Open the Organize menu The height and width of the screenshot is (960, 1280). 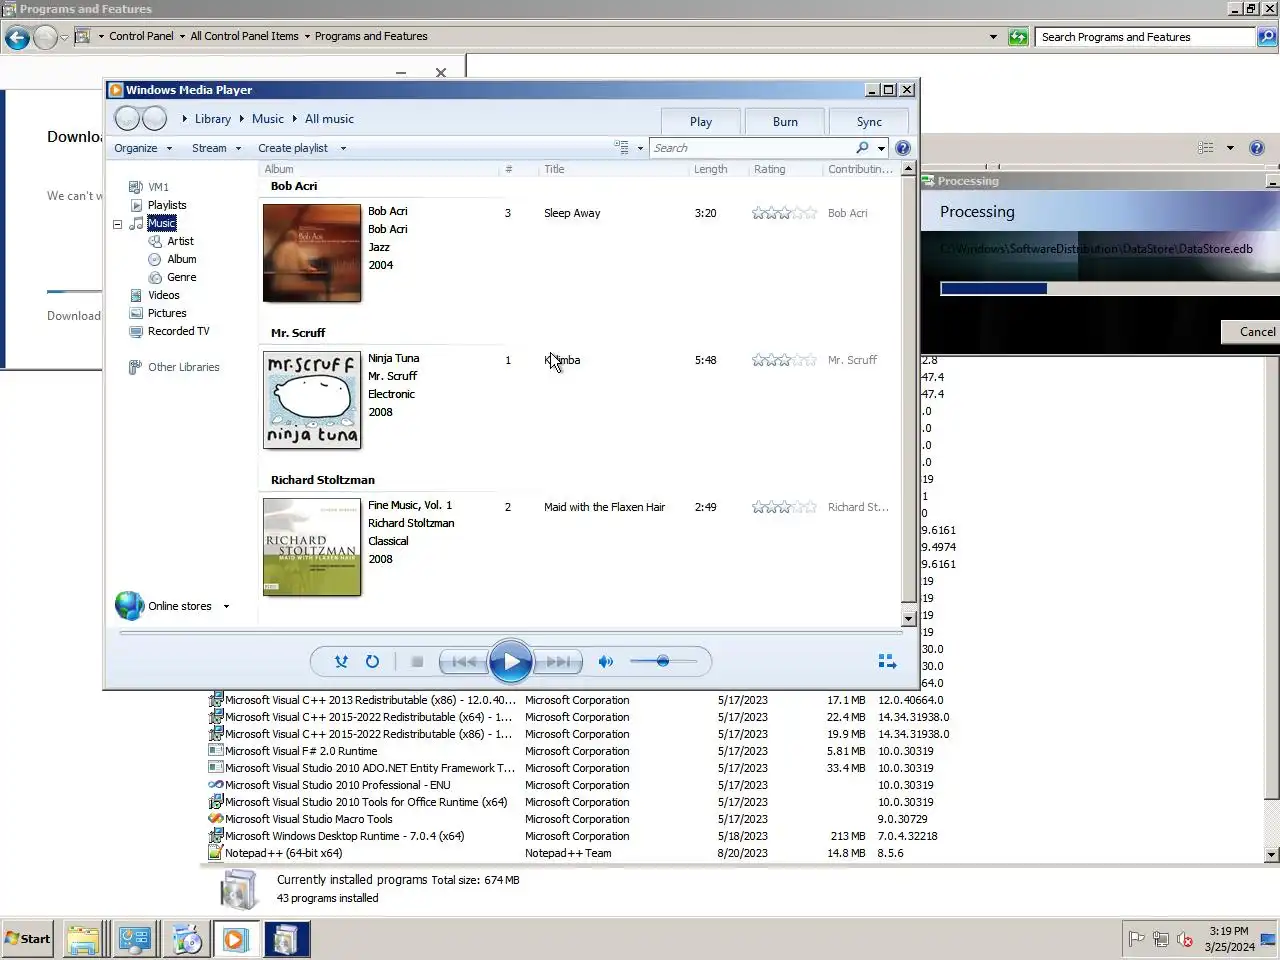(x=143, y=148)
